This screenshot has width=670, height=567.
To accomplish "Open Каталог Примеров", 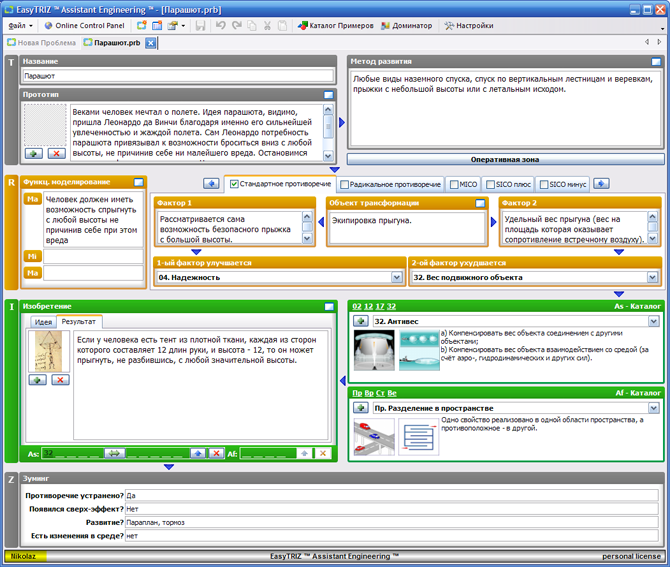I will click(x=336, y=26).
